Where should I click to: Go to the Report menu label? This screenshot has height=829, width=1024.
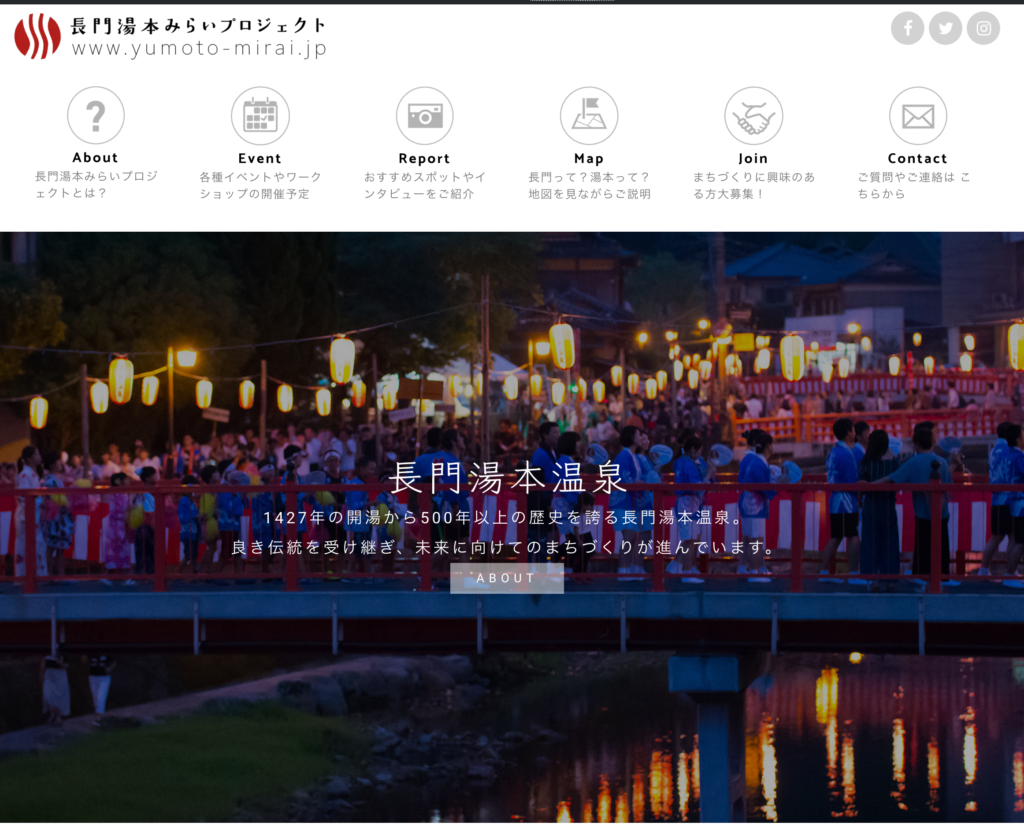point(424,159)
